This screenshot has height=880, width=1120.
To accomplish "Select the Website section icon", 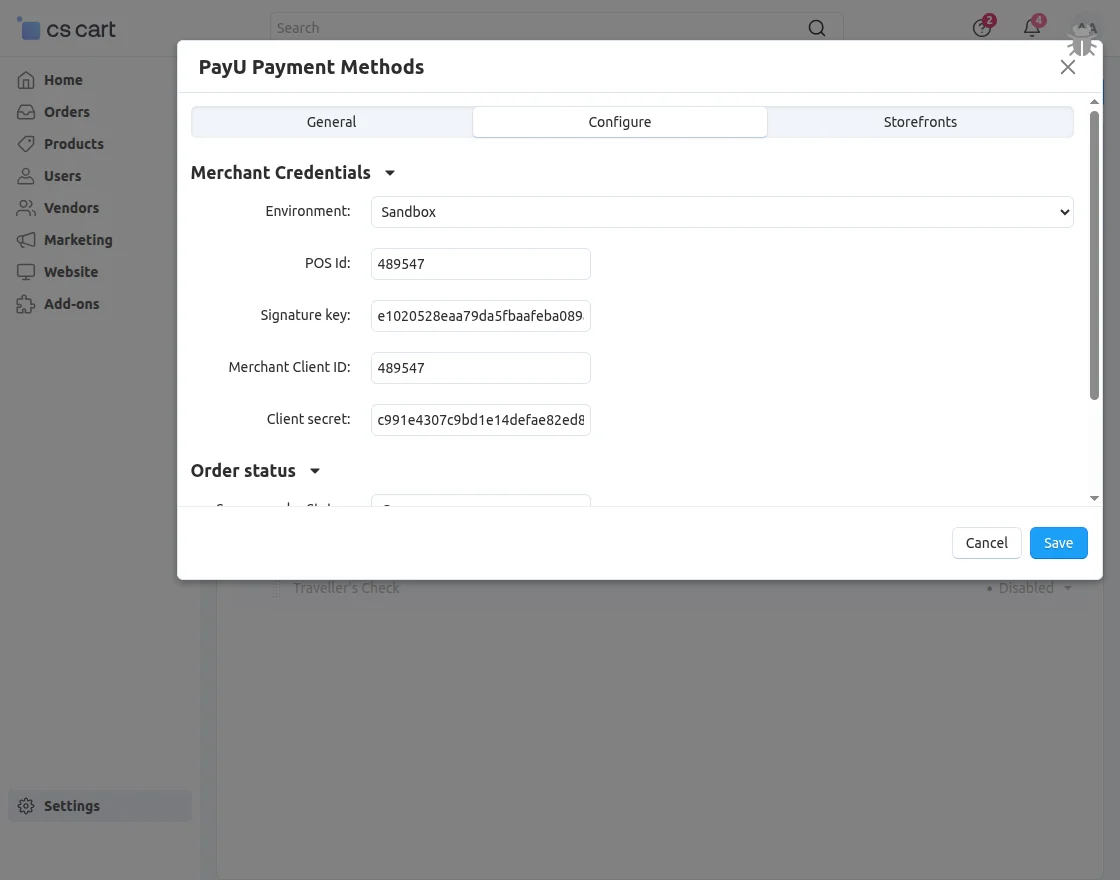I will [x=25, y=271].
